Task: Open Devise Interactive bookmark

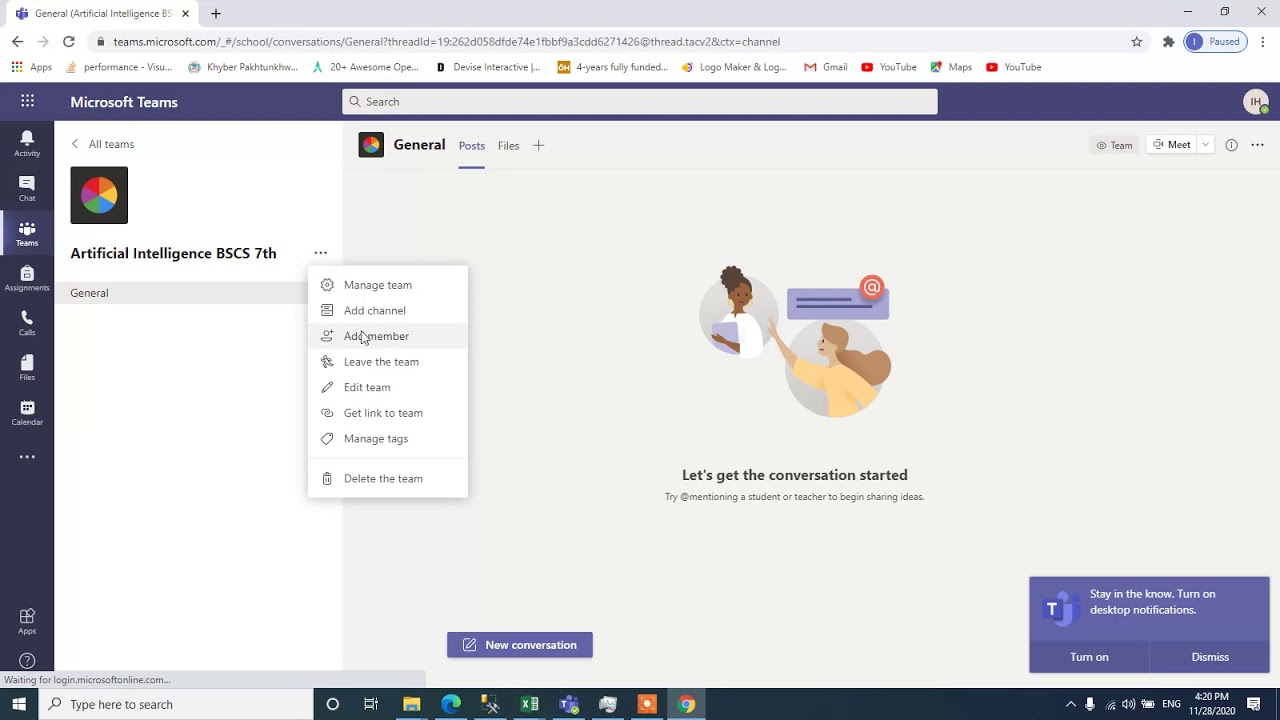Action: click(x=488, y=67)
